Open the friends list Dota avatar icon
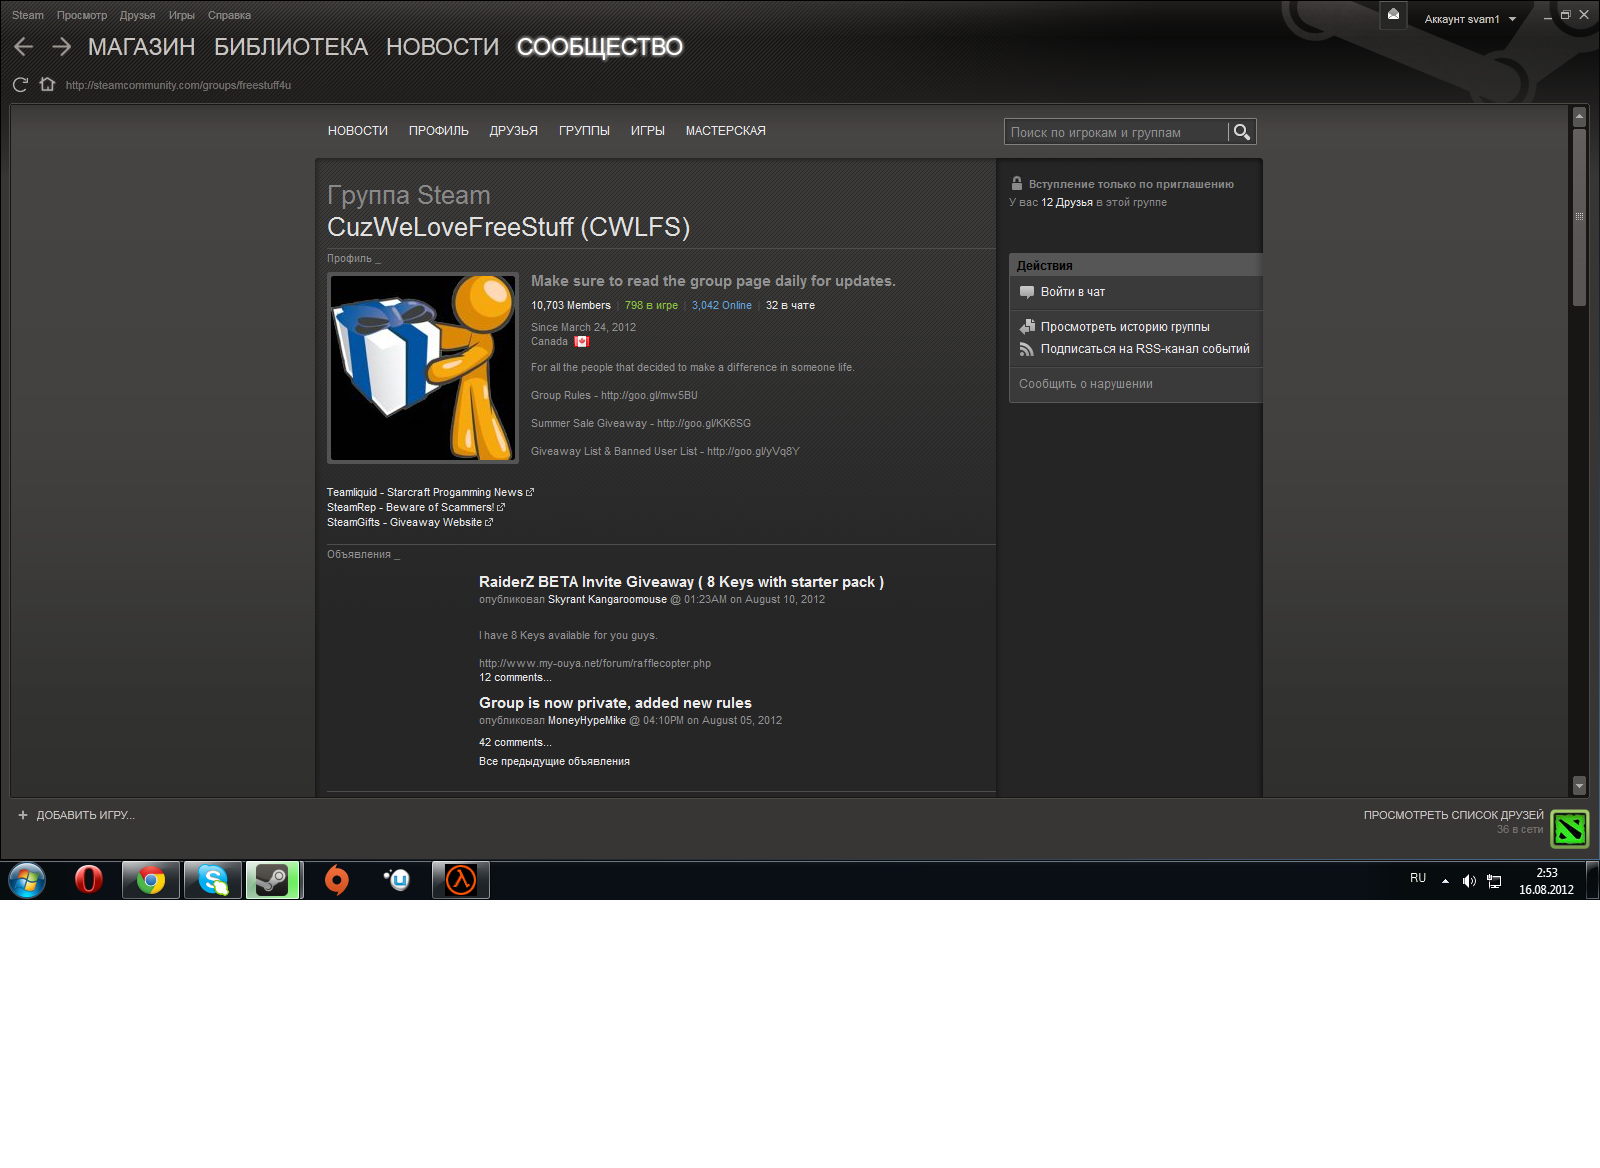Viewport: 1600px width, 1168px height. coord(1569,828)
